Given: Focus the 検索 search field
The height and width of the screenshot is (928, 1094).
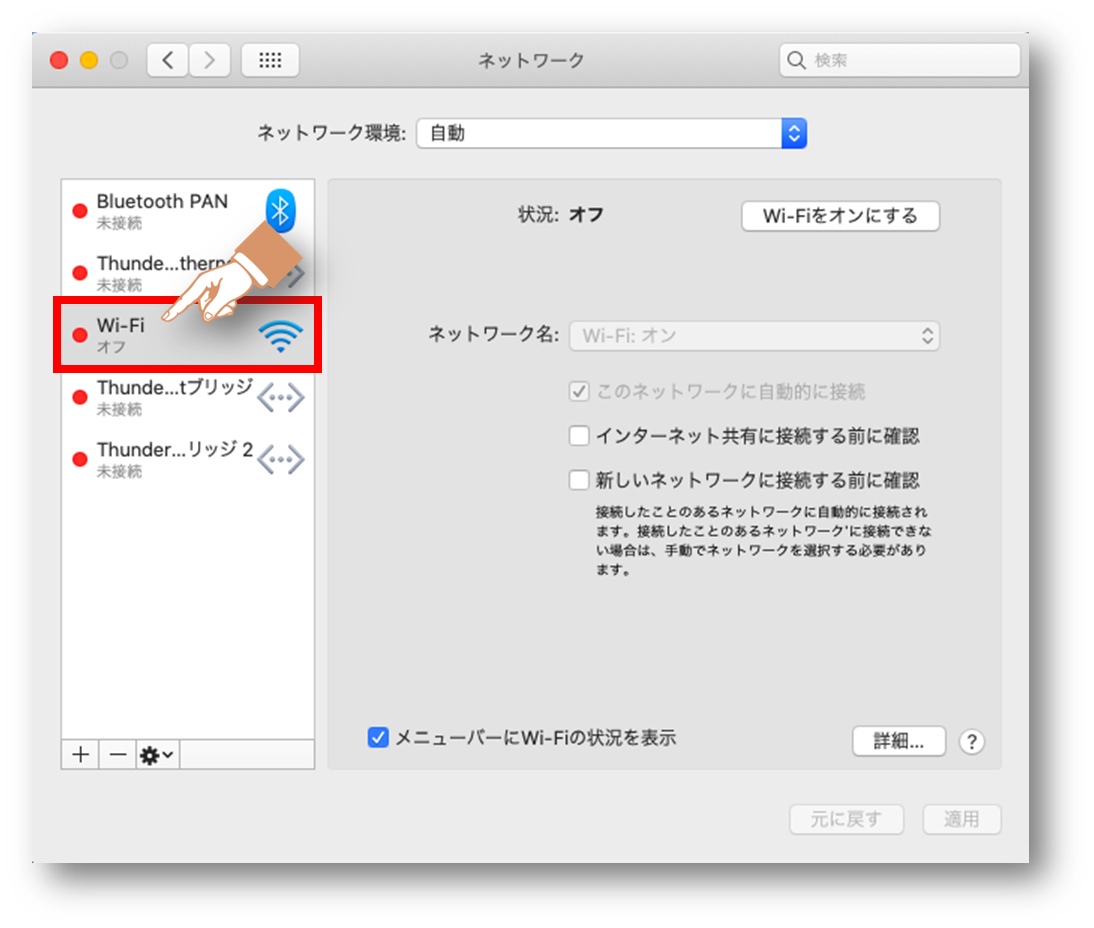Looking at the screenshot, I should pos(899,61).
